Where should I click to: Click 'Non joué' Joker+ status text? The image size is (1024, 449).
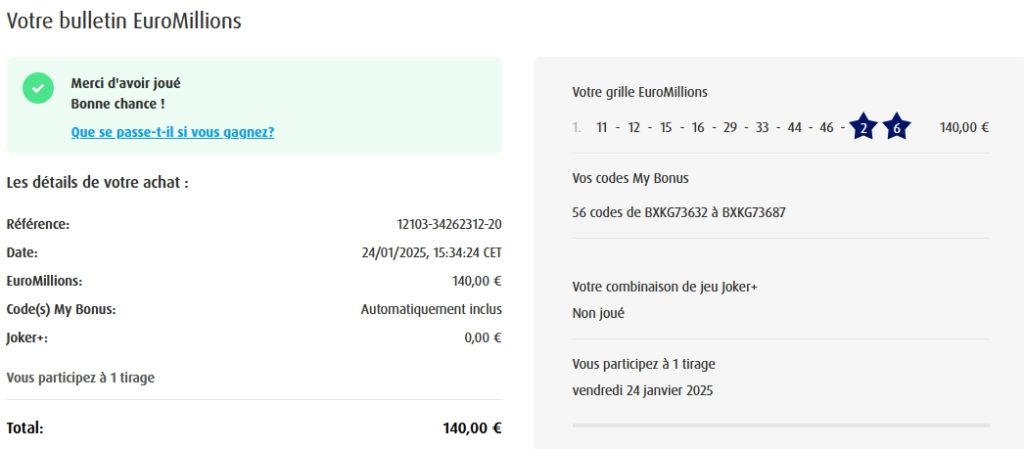[x=598, y=313]
